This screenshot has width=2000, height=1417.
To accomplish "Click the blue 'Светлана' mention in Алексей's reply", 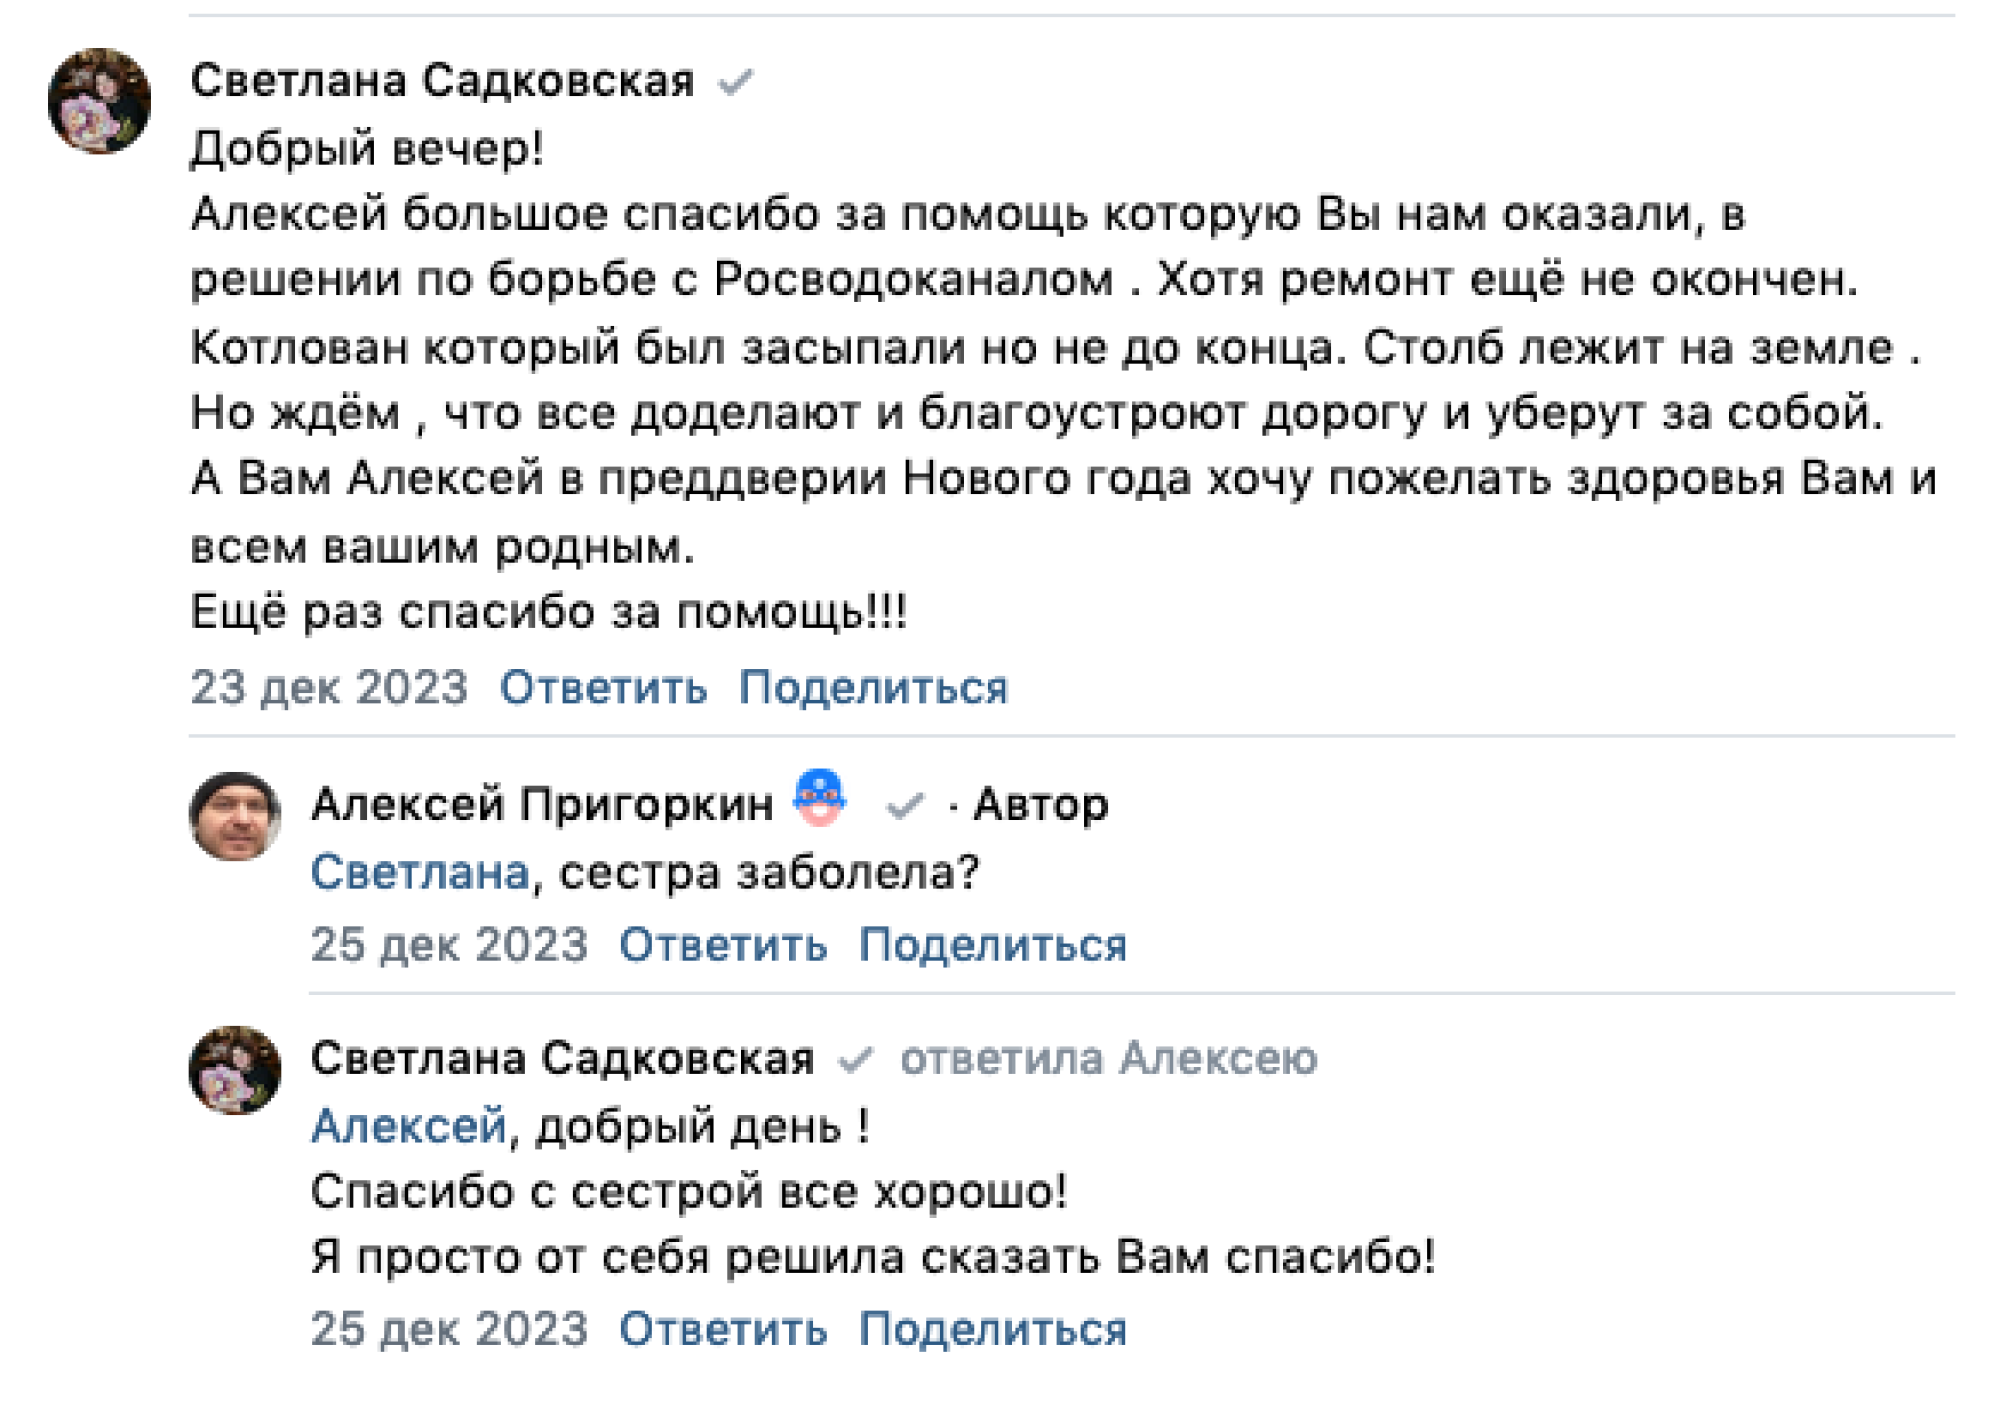I will [x=420, y=873].
